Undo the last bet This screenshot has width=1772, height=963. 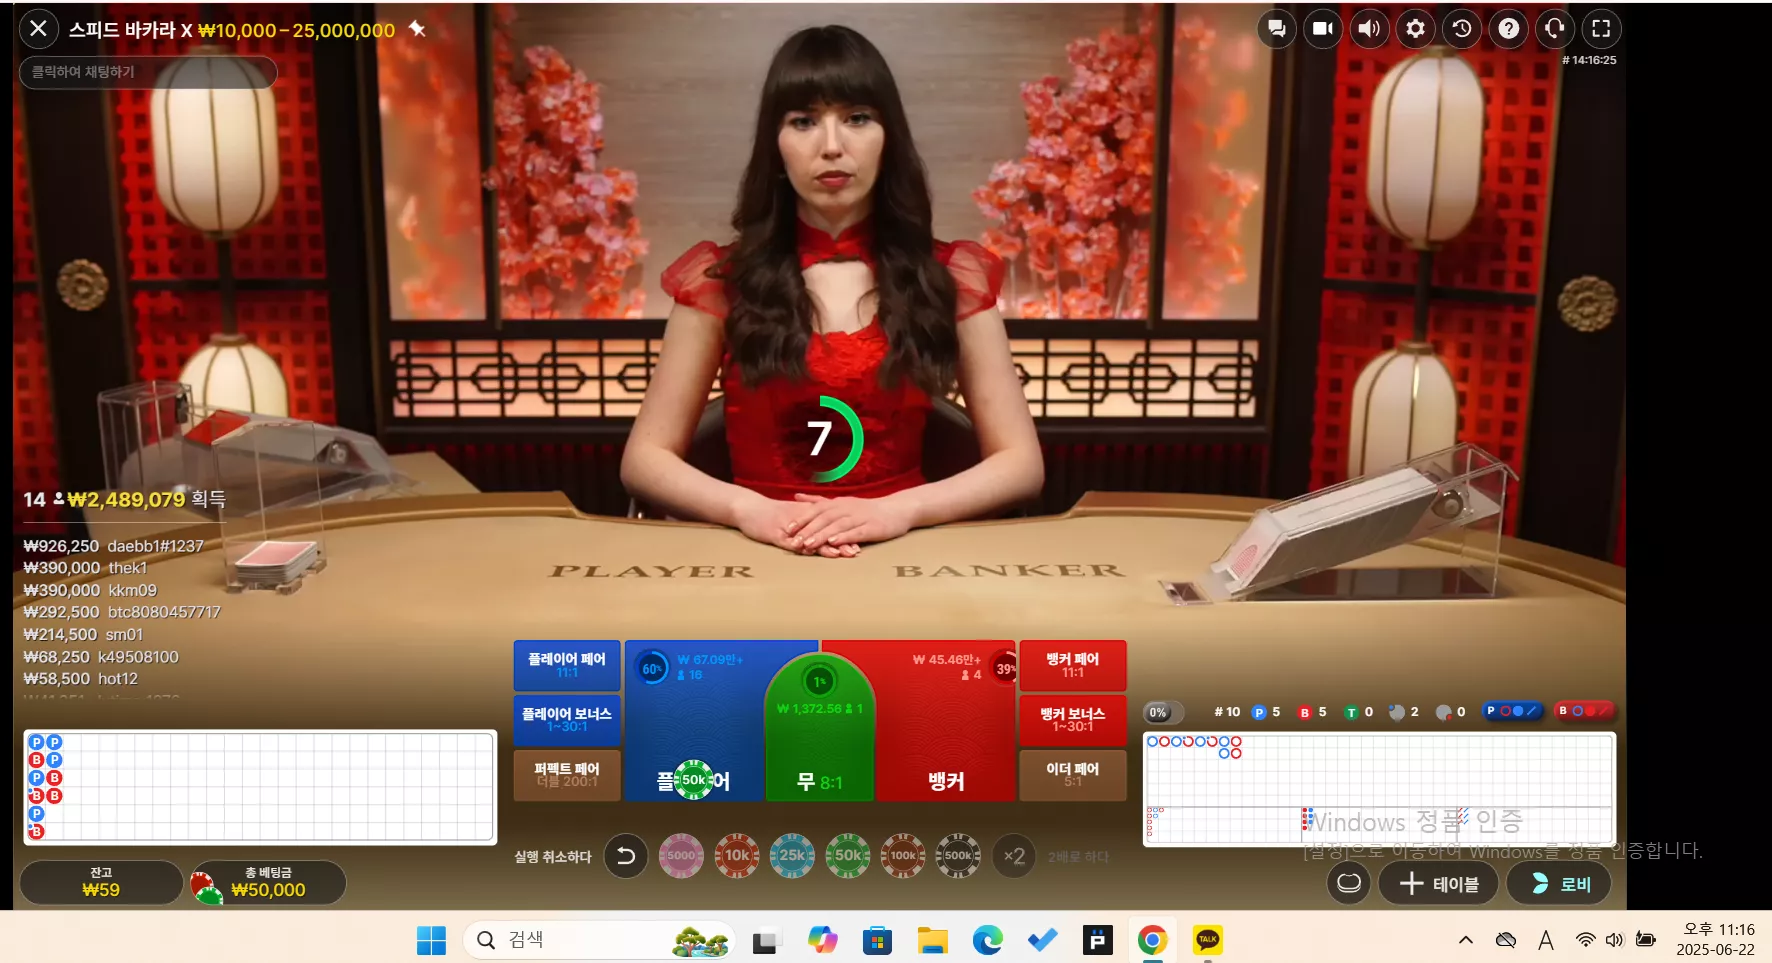pos(626,856)
